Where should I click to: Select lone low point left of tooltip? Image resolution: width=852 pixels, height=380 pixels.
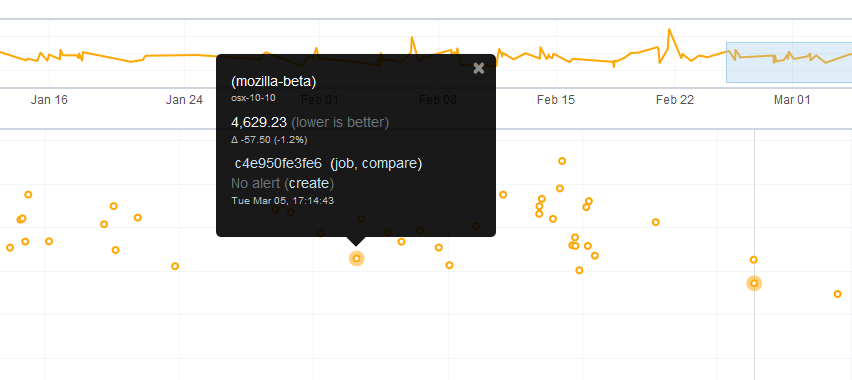tap(175, 266)
